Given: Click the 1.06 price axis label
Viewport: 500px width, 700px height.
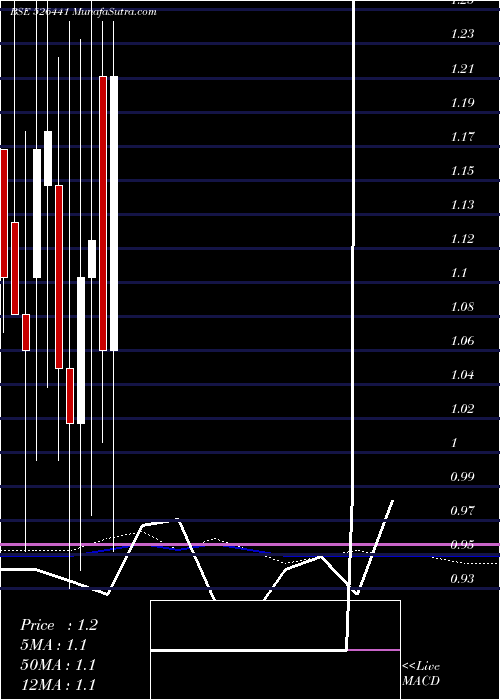Looking at the screenshot, I should 462,341.
